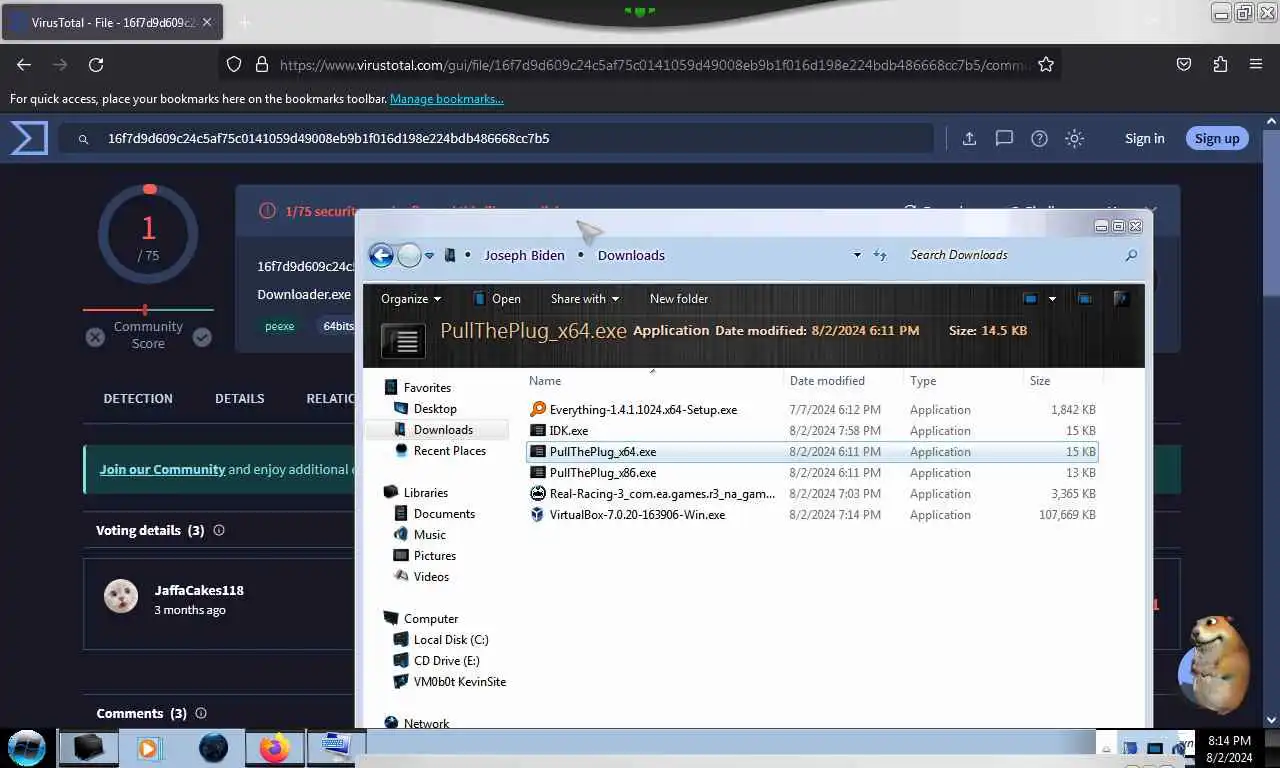Focus the VirusTotal hash search field

[495, 138]
